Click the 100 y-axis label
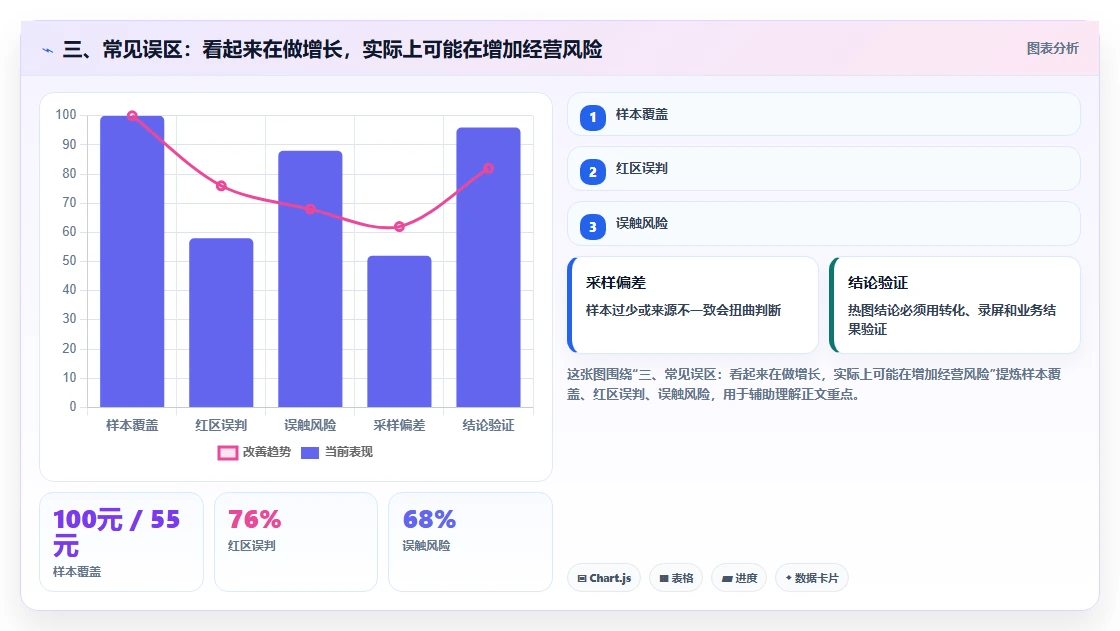The width and height of the screenshot is (1120, 631). click(66, 114)
